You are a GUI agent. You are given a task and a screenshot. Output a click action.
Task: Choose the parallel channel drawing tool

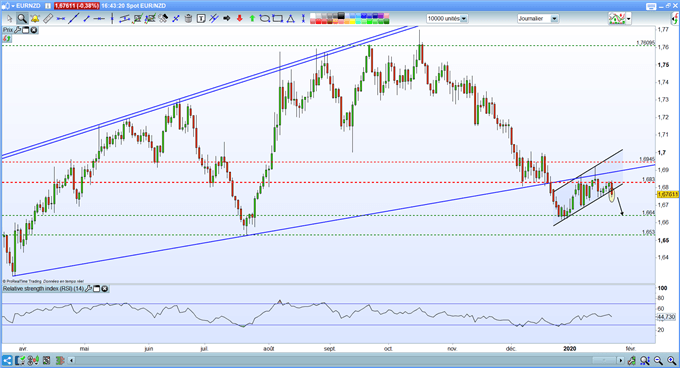[x=124, y=19]
